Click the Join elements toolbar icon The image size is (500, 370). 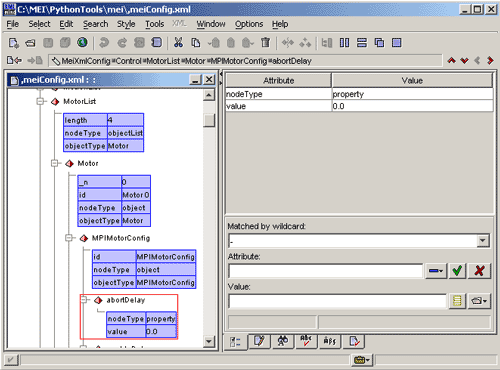pyautogui.click(x=305, y=43)
